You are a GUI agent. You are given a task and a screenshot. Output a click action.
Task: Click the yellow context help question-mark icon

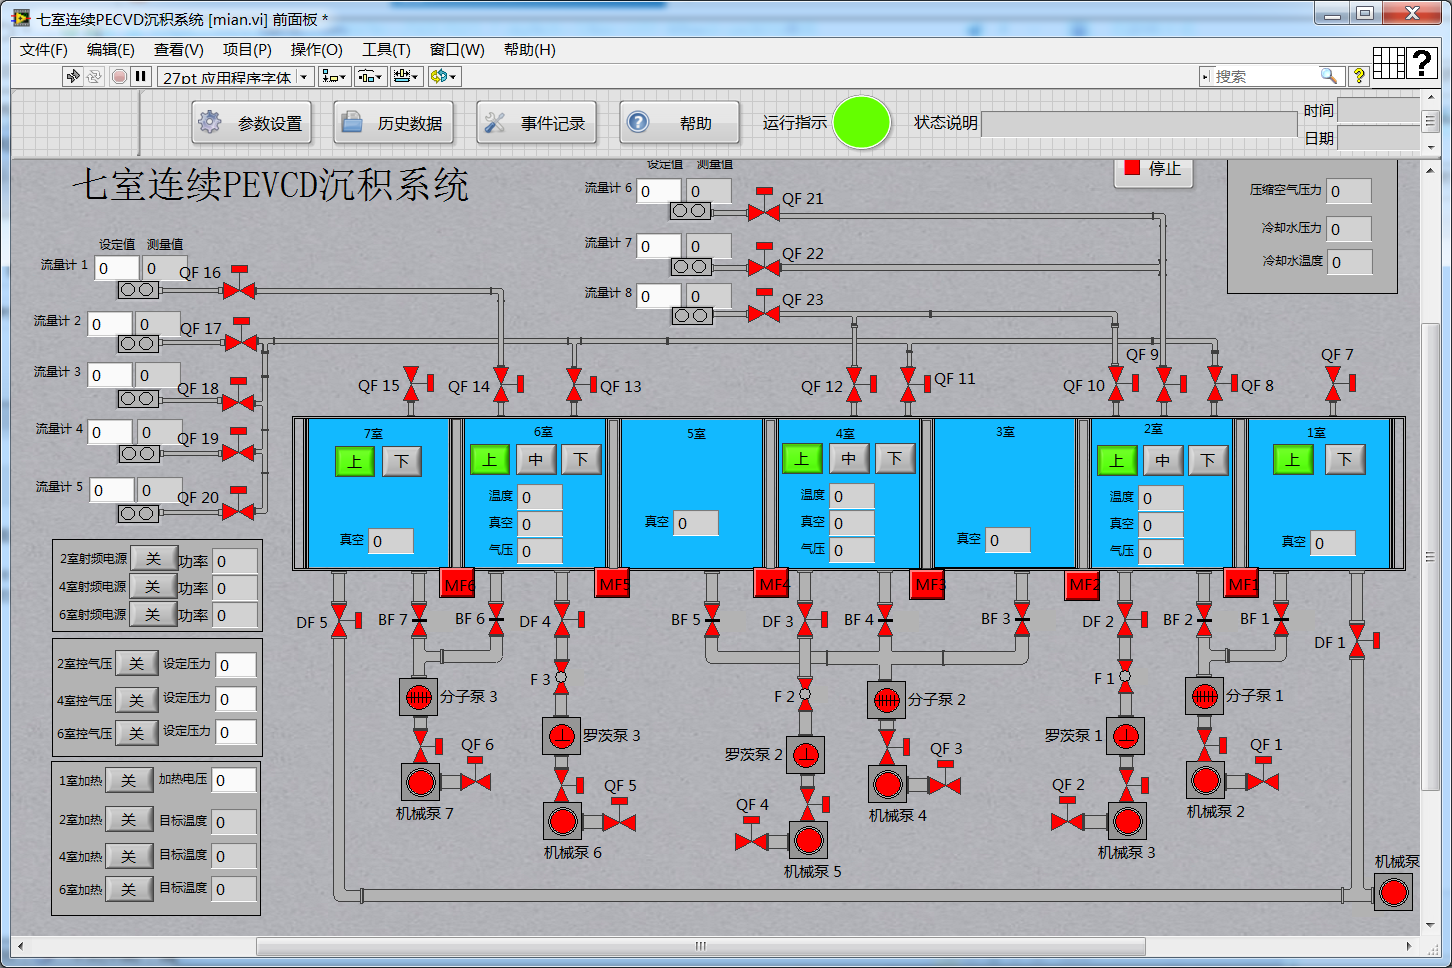click(x=1358, y=76)
